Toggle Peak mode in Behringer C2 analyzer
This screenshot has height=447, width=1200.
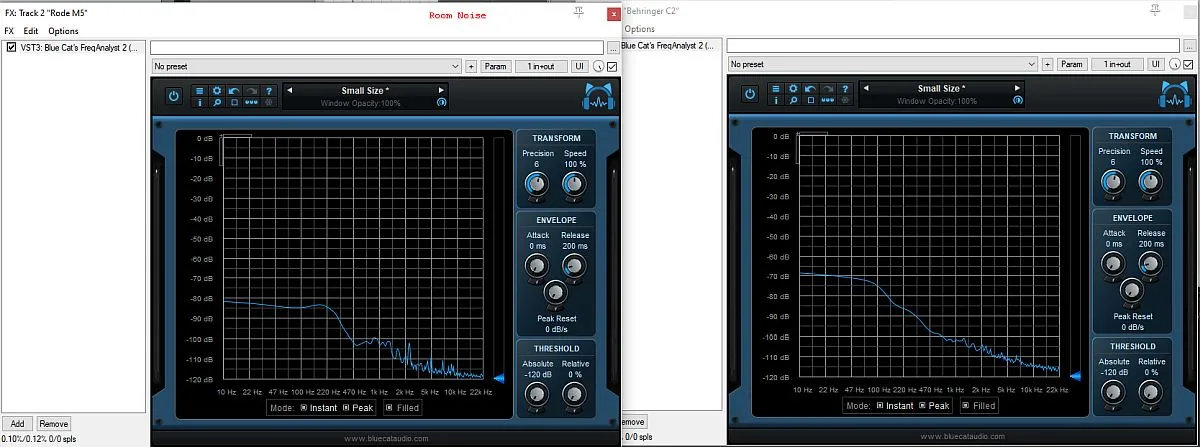pyautogui.click(x=934, y=405)
